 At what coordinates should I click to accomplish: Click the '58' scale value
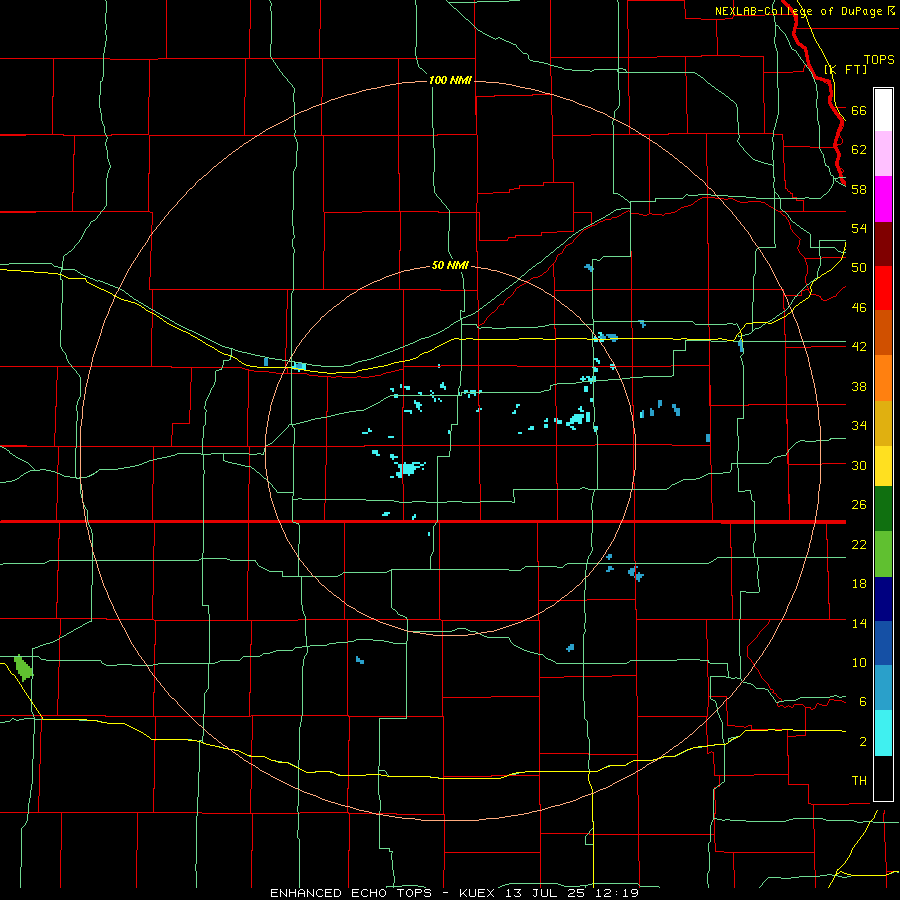tap(859, 189)
